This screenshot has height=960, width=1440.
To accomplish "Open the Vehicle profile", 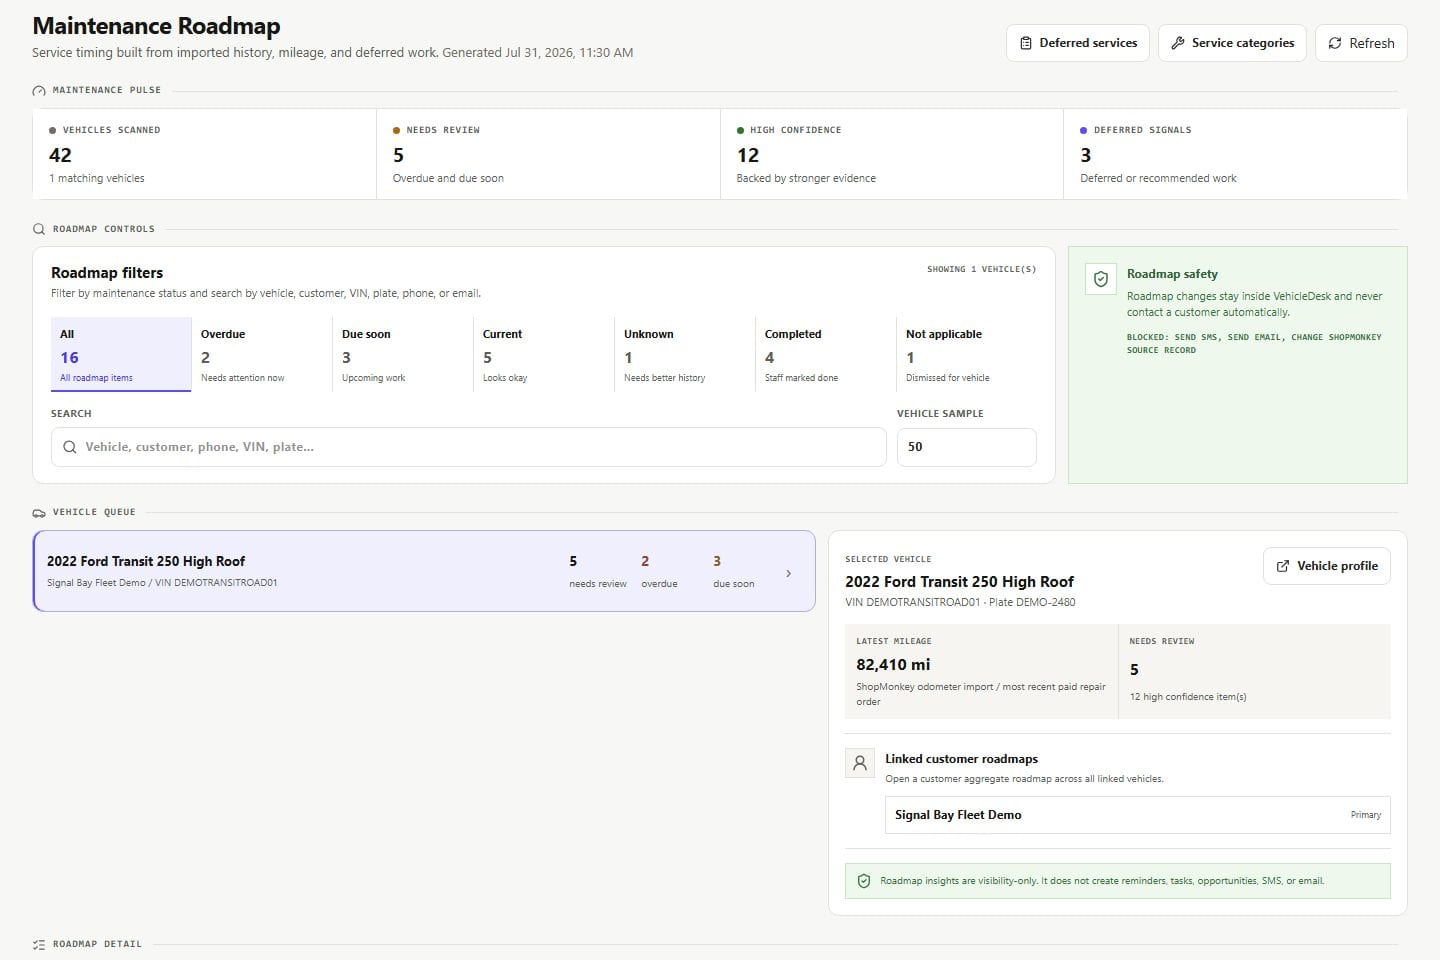I will (1327, 566).
